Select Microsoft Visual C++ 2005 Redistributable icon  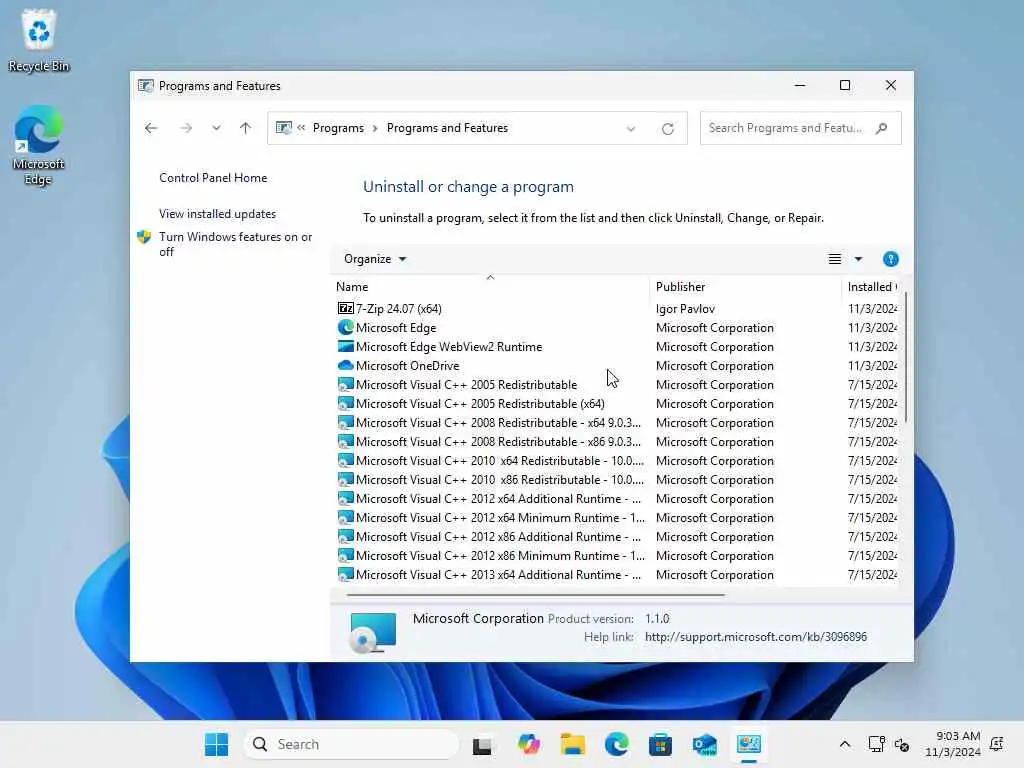pos(345,384)
